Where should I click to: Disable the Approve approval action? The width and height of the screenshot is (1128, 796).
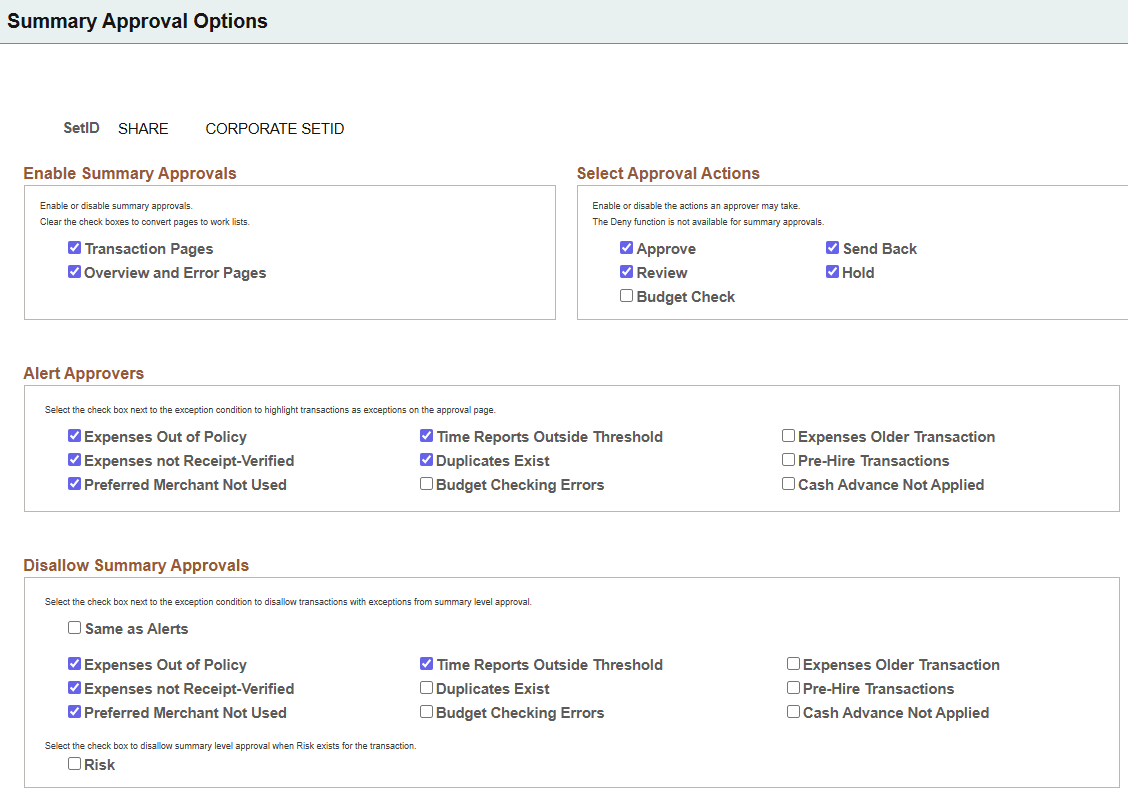pos(626,248)
